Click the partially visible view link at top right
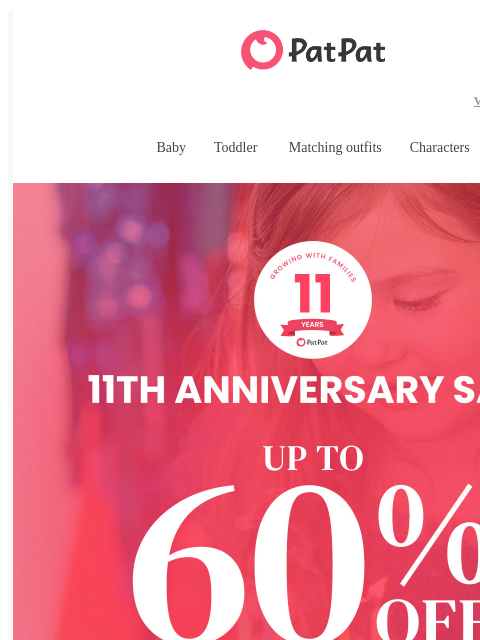Screen dimensions: 480x640 pos(477,101)
